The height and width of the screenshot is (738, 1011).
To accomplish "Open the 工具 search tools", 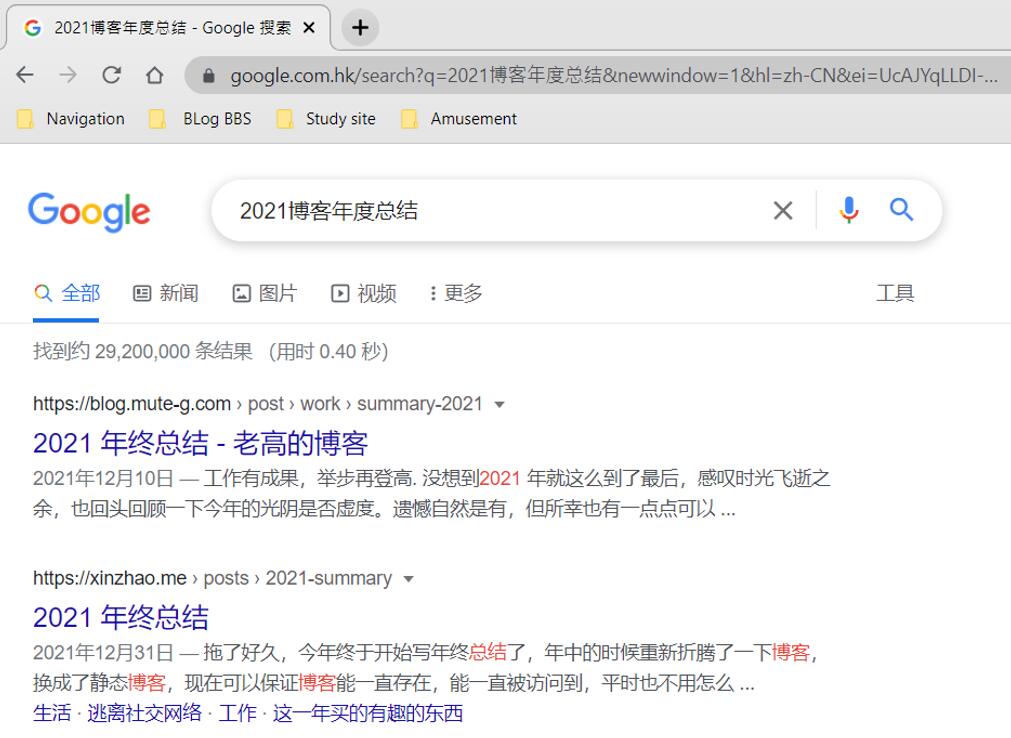I will pyautogui.click(x=894, y=293).
